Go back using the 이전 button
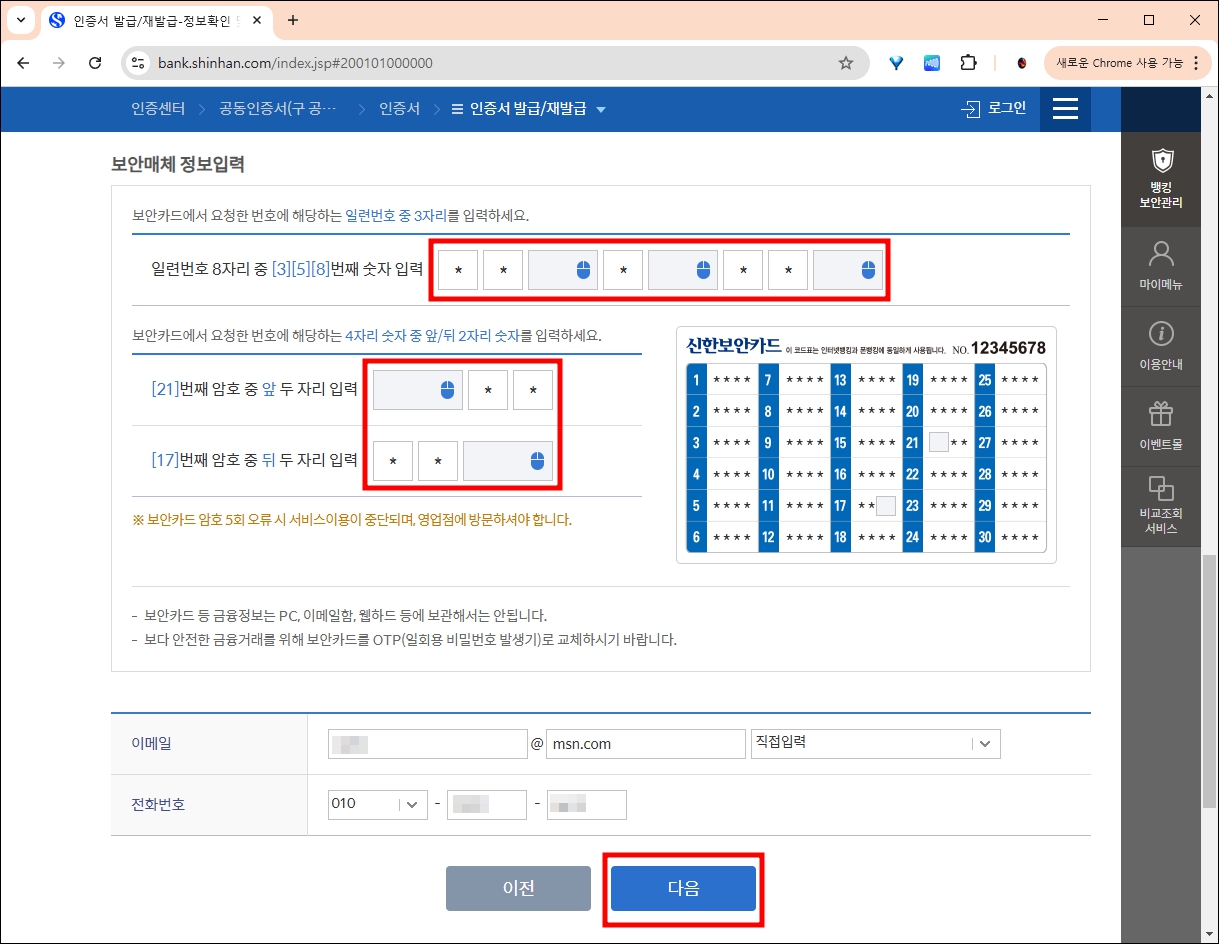This screenshot has width=1219, height=944. pos(518,887)
